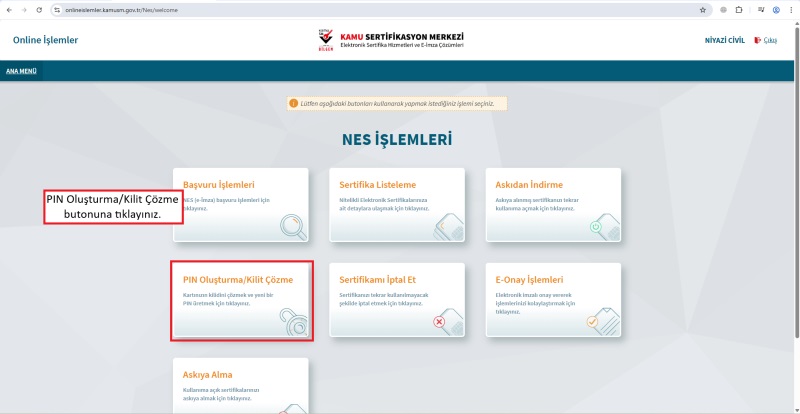This screenshot has height=414, width=800.
Task: Click the red X icon on Sertifikamı İptal Et
Action: pyautogui.click(x=441, y=321)
